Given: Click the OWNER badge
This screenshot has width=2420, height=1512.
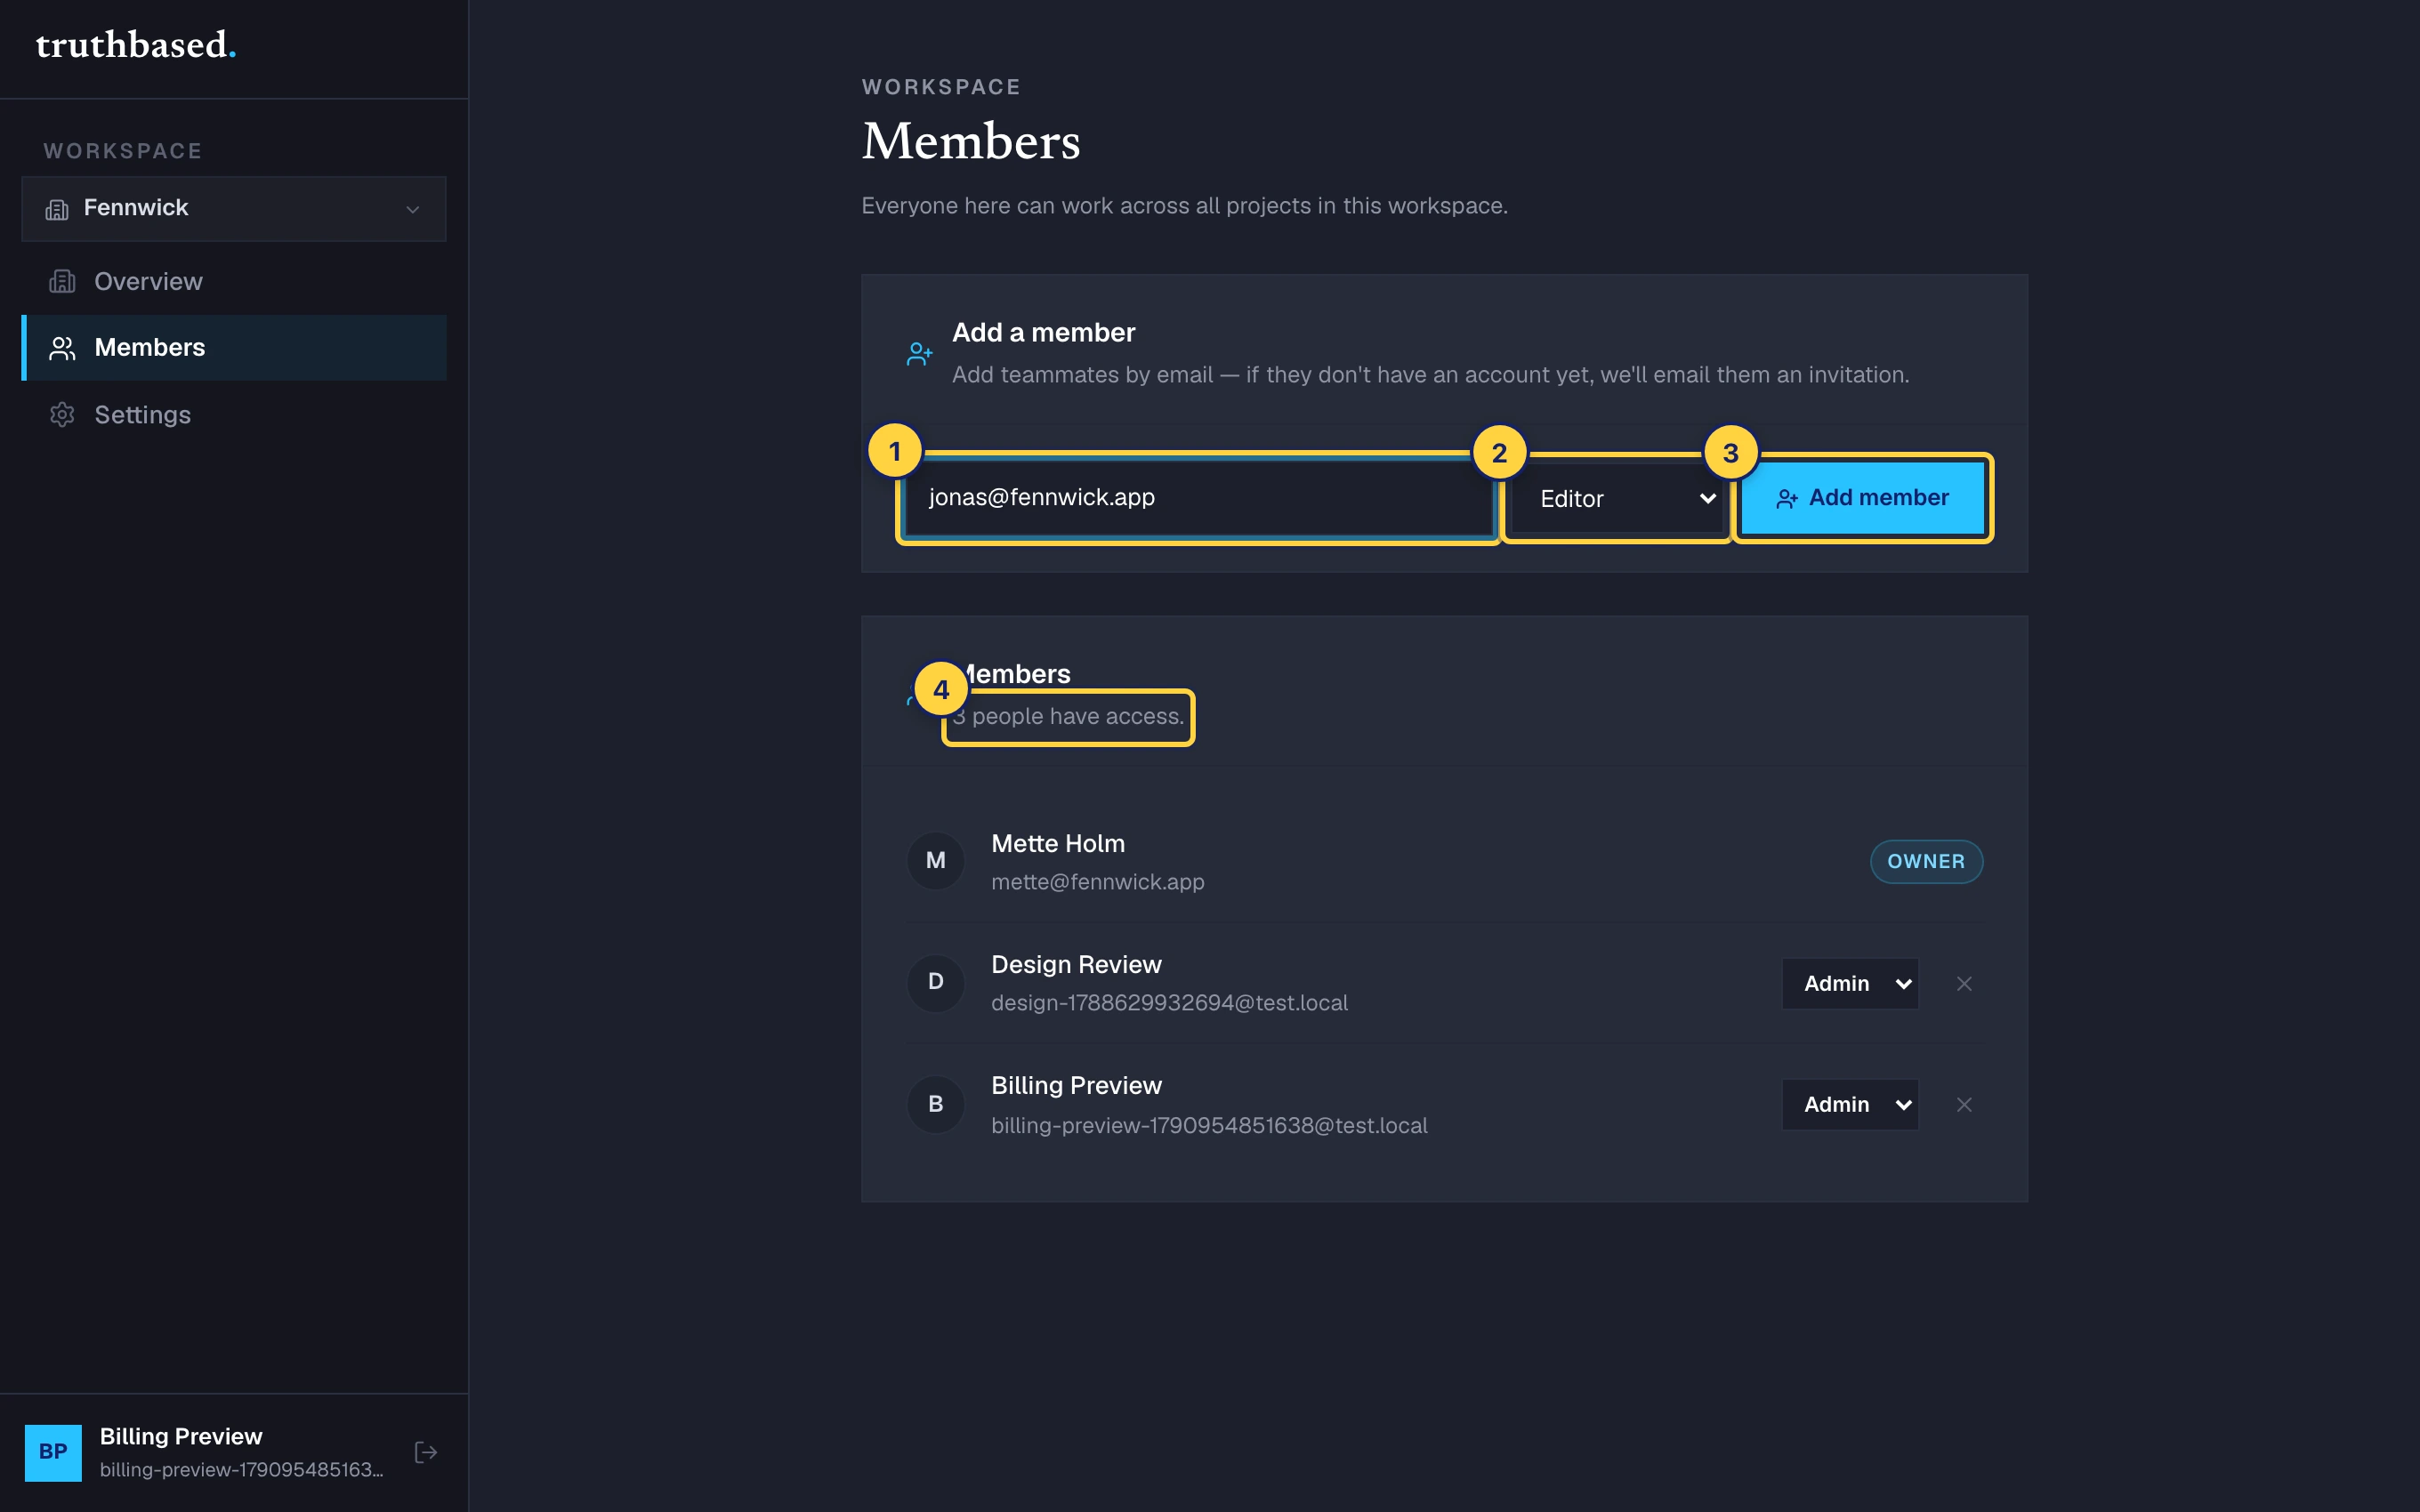Looking at the screenshot, I should pyautogui.click(x=1926, y=861).
